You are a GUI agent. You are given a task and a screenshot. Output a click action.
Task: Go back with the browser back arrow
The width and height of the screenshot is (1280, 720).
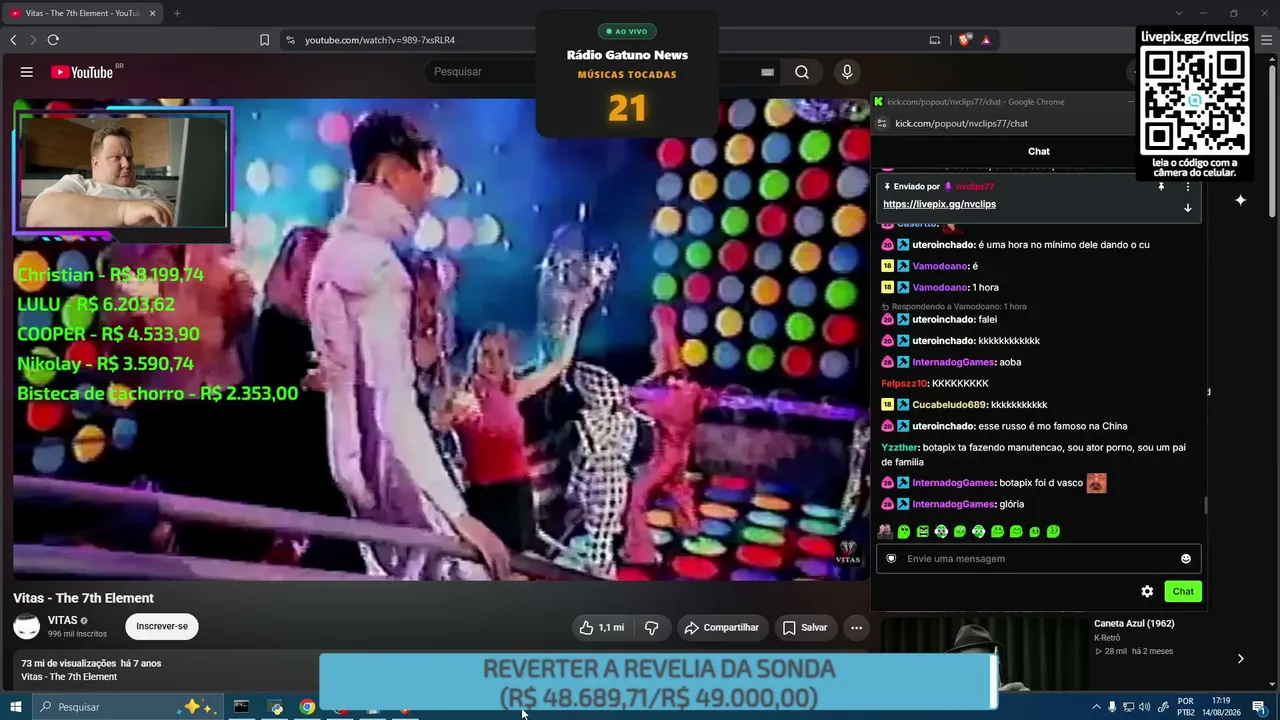tap(13, 40)
